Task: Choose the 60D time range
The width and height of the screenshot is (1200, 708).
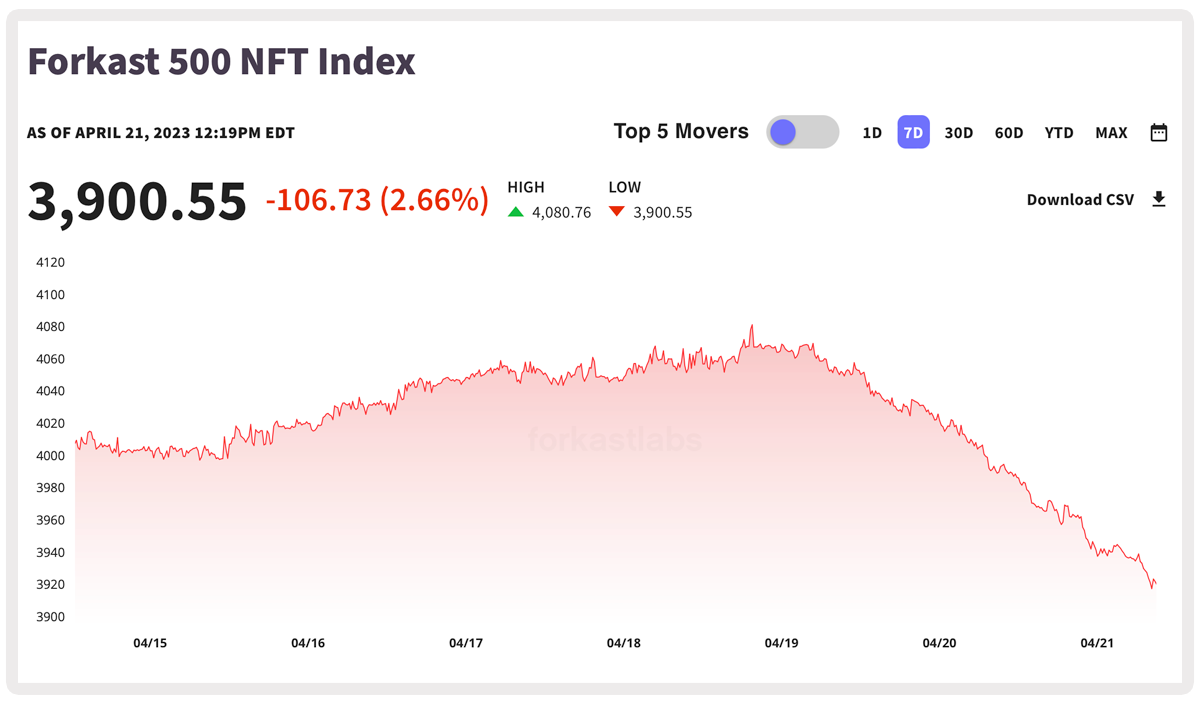Action: 1009,132
